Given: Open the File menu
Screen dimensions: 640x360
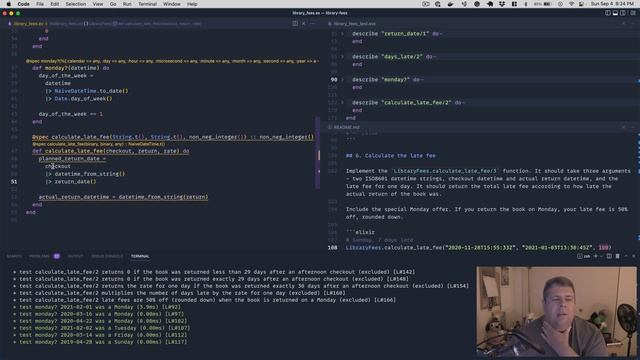Looking at the screenshot, I should click(40, 4).
